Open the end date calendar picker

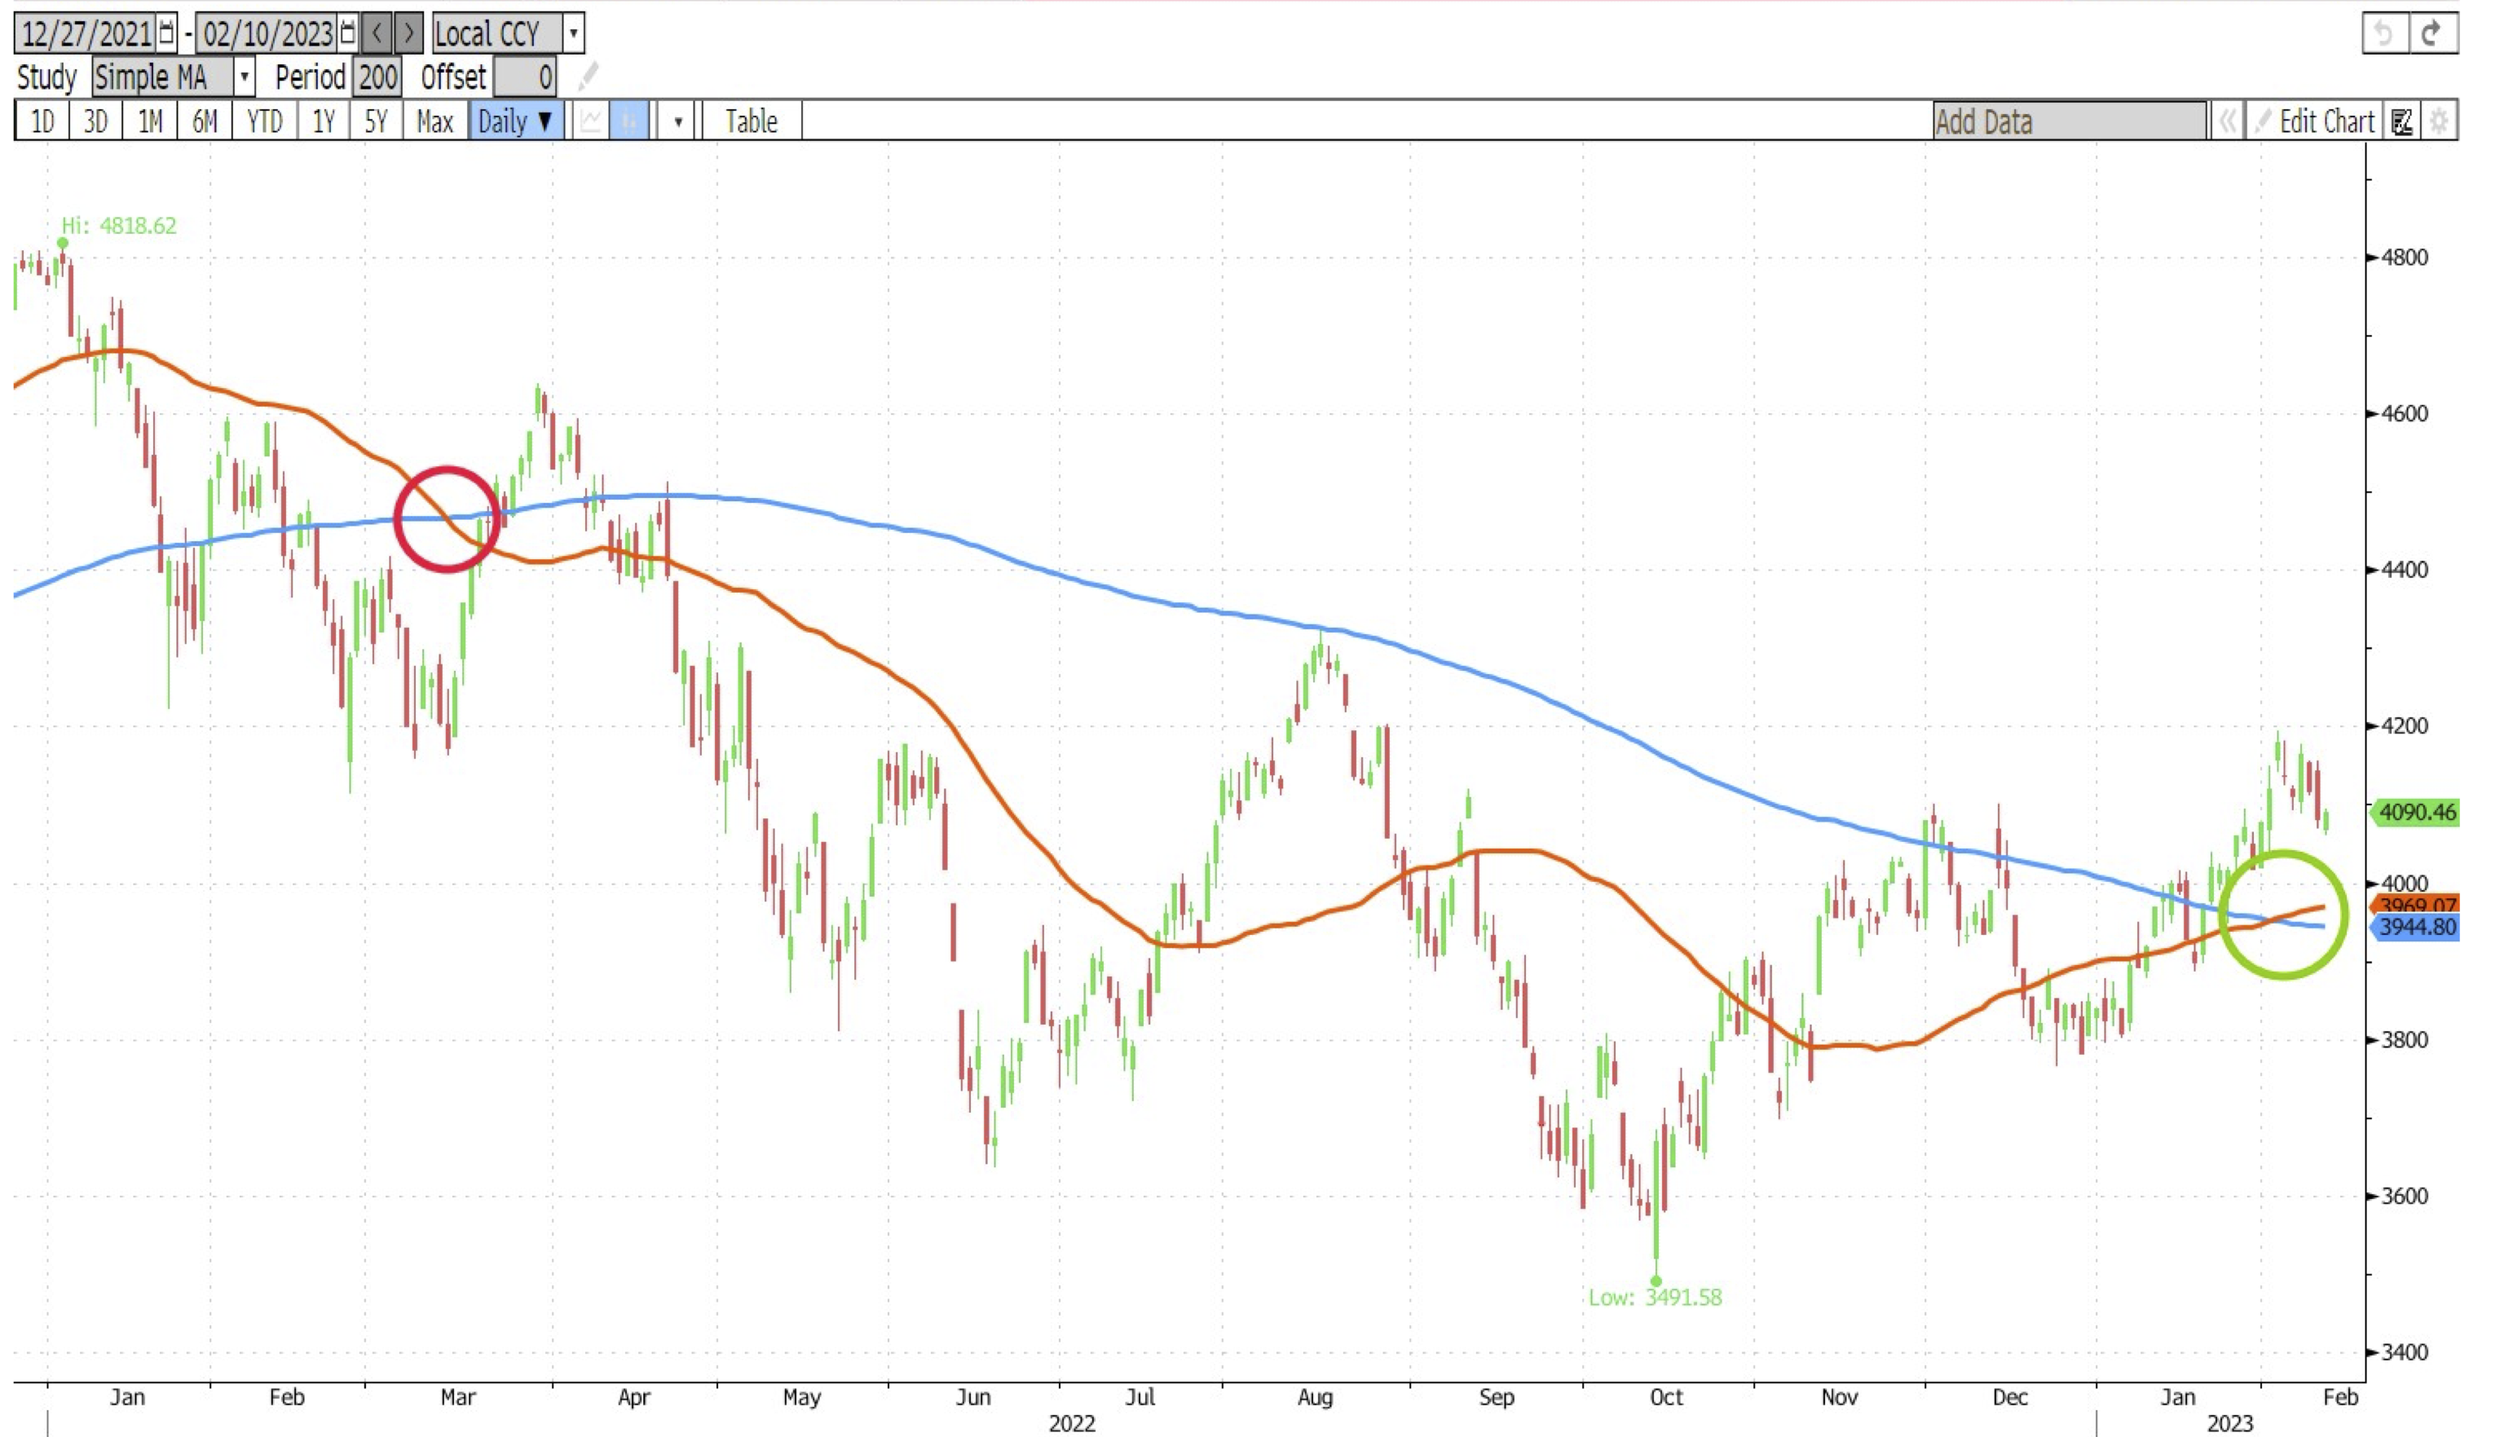[x=347, y=34]
